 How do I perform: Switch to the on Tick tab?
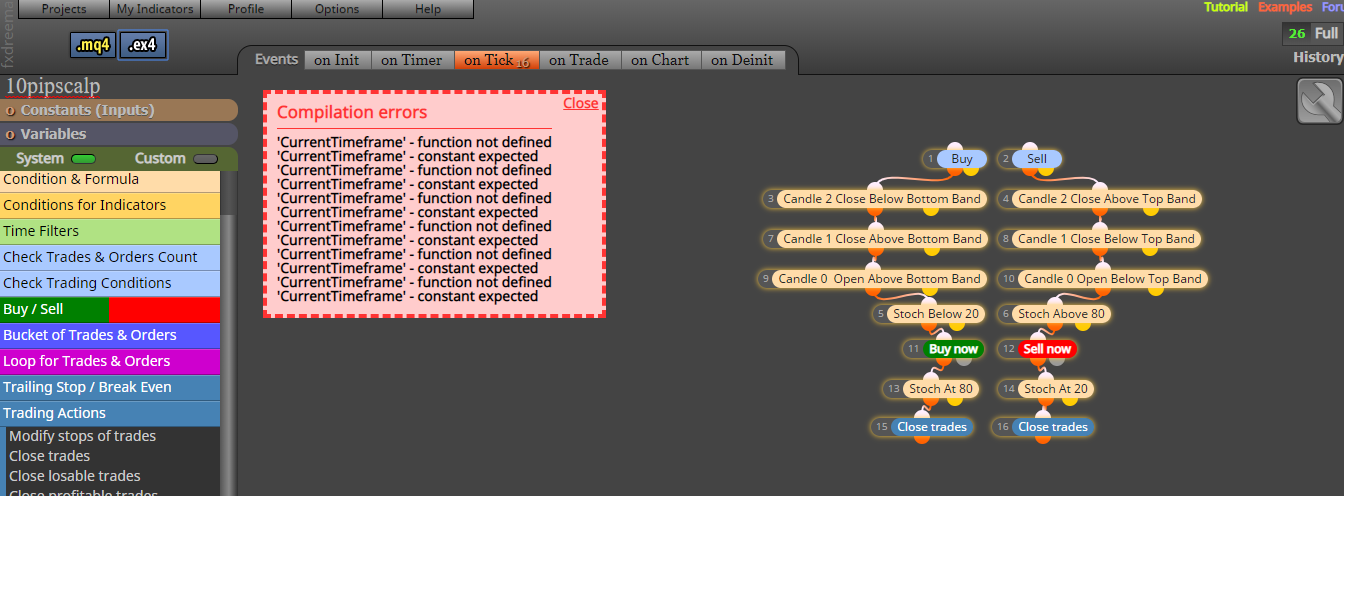pos(497,60)
